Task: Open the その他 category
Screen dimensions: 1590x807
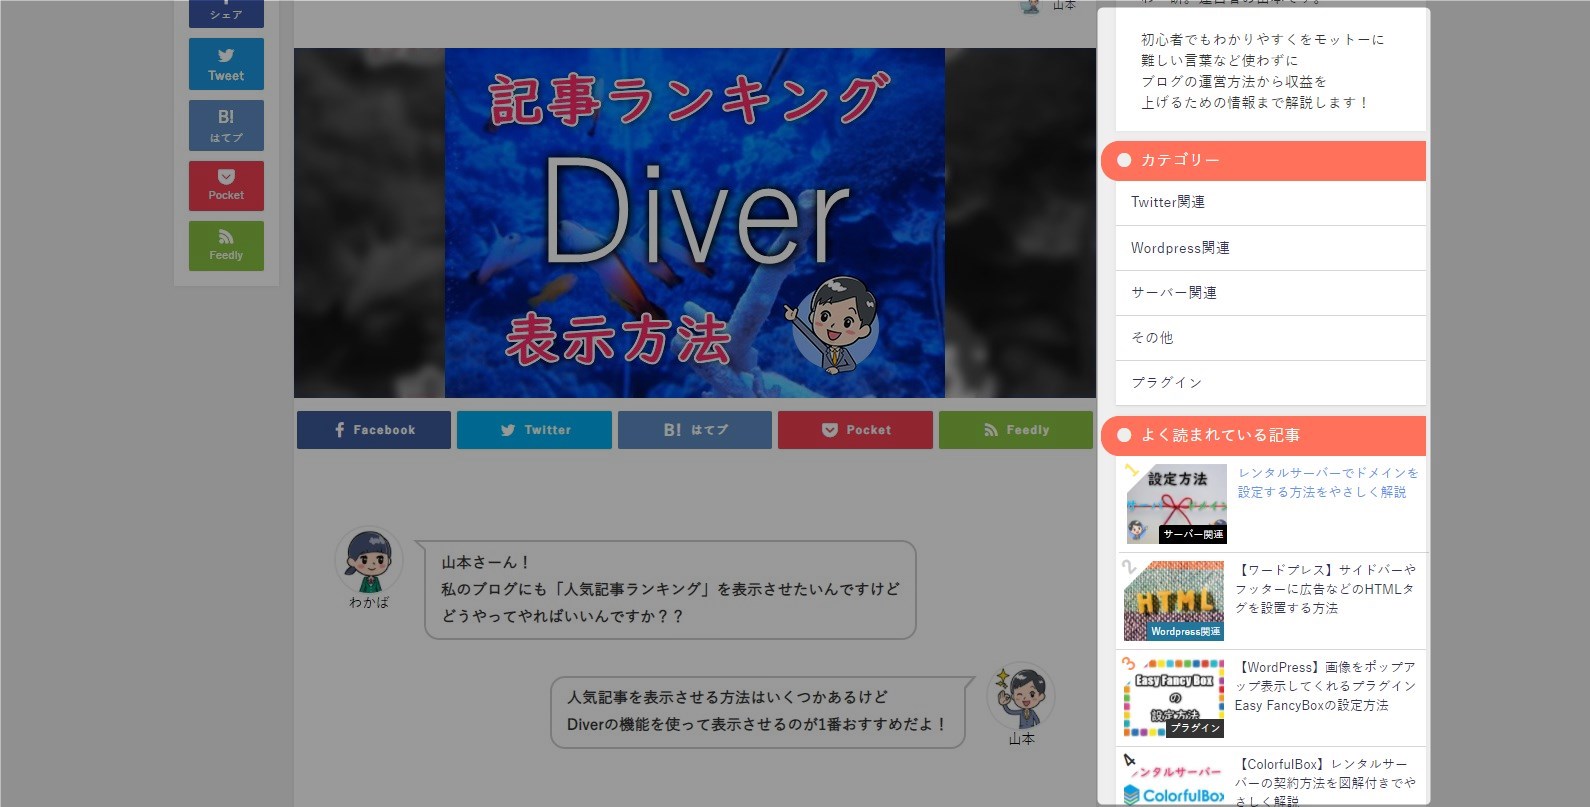Action: pos(1152,338)
